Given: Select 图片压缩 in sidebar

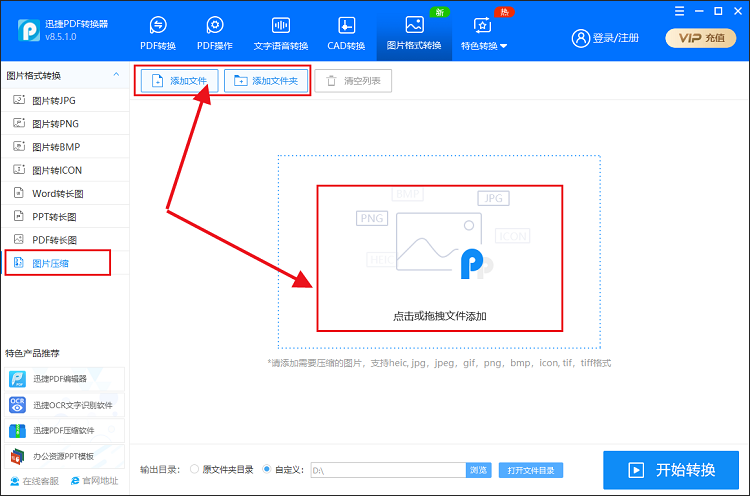Looking at the screenshot, I should (66, 263).
